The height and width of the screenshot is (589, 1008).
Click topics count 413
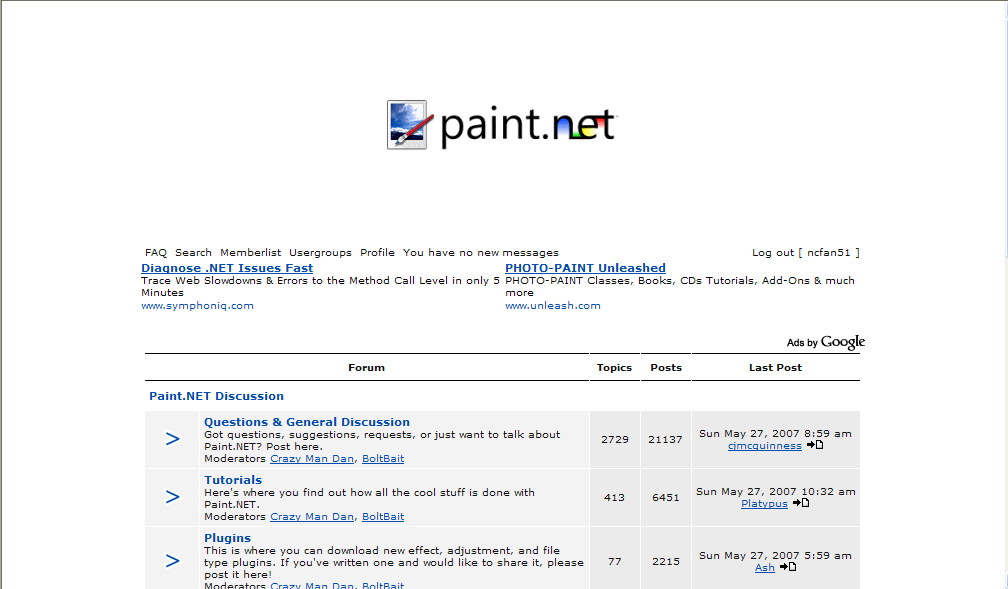(x=615, y=497)
